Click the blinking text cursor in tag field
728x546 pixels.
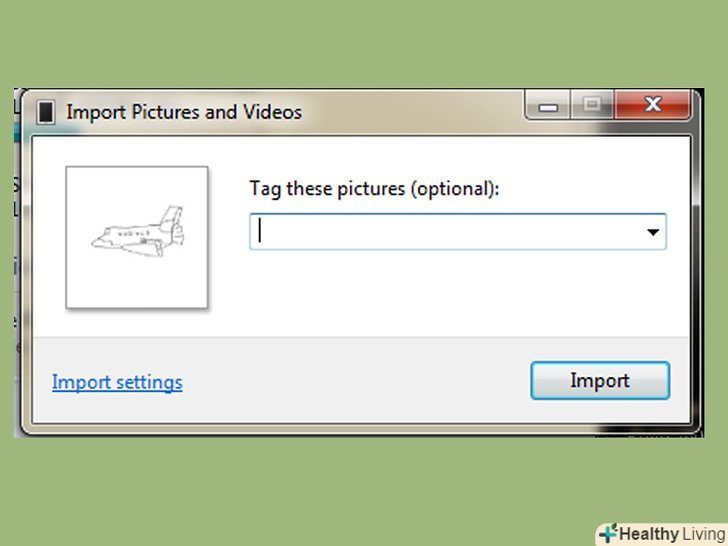[260, 231]
